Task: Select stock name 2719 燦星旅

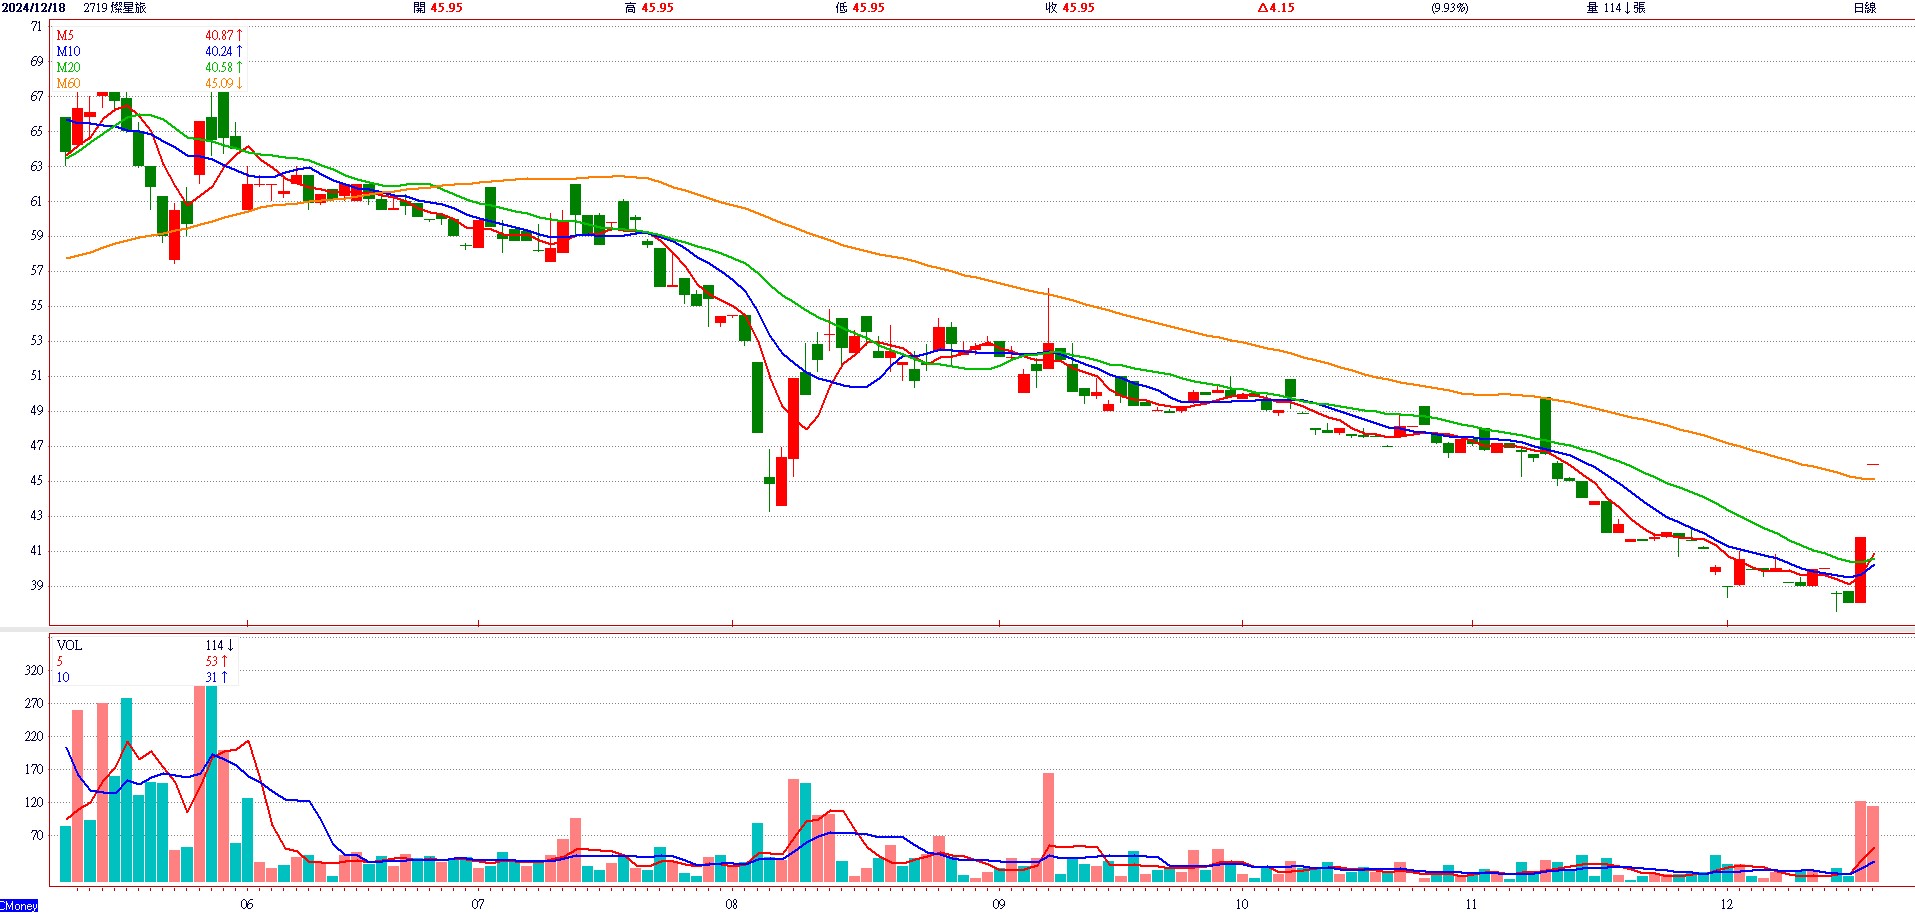Action: [114, 8]
